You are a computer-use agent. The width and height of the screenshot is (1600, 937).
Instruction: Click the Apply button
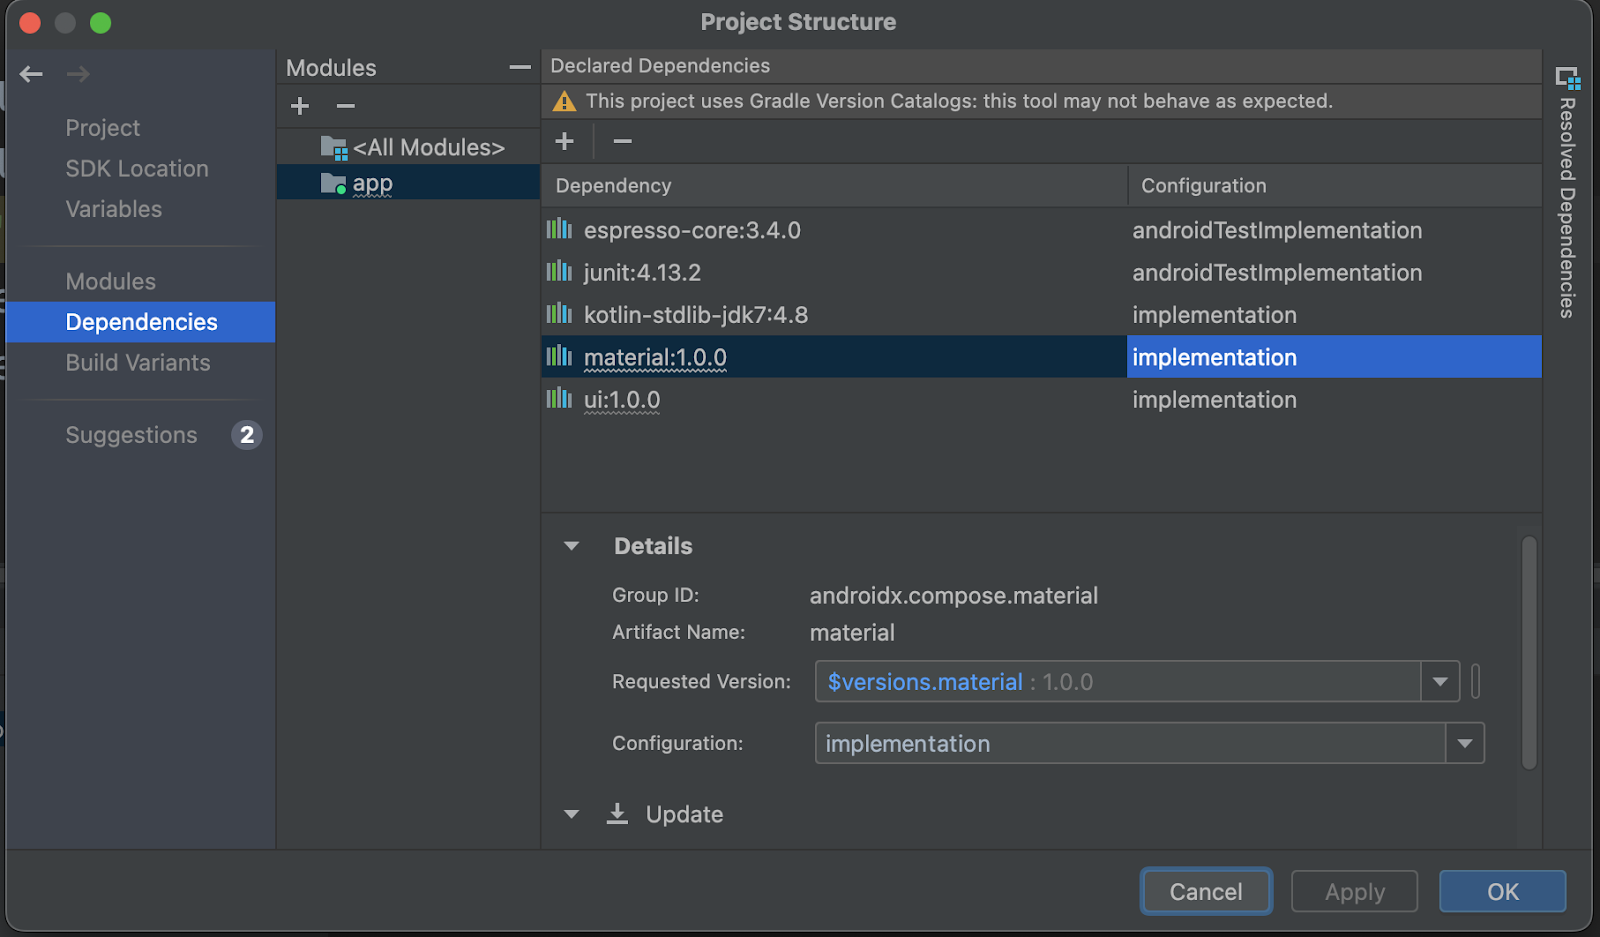[1354, 891]
